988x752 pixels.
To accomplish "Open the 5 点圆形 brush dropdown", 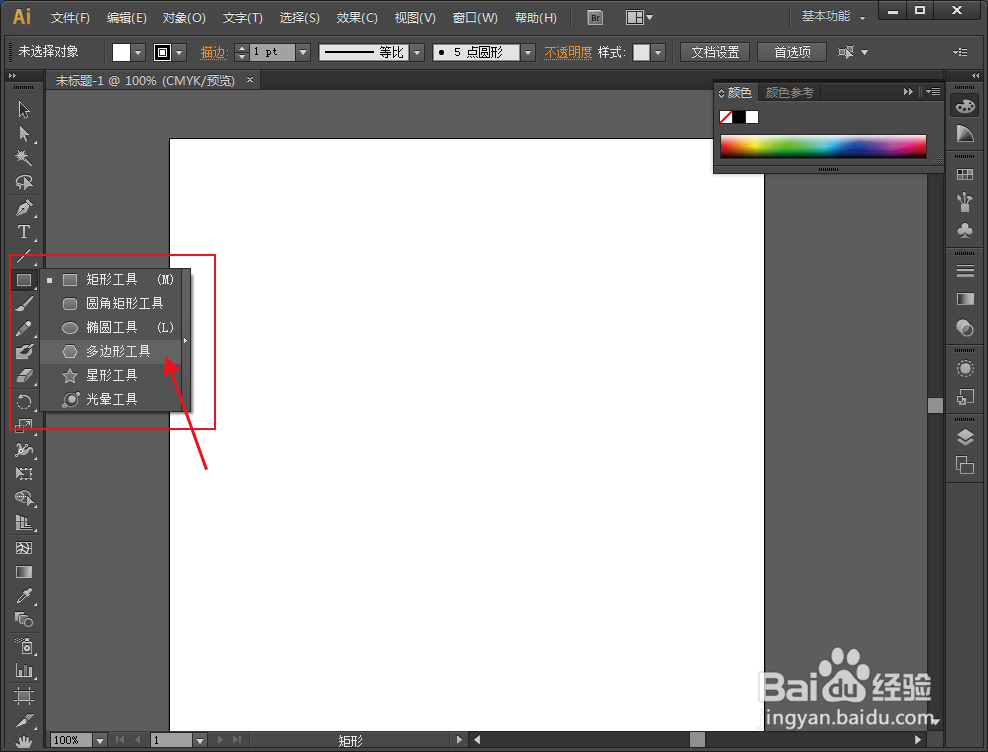I will [x=529, y=52].
